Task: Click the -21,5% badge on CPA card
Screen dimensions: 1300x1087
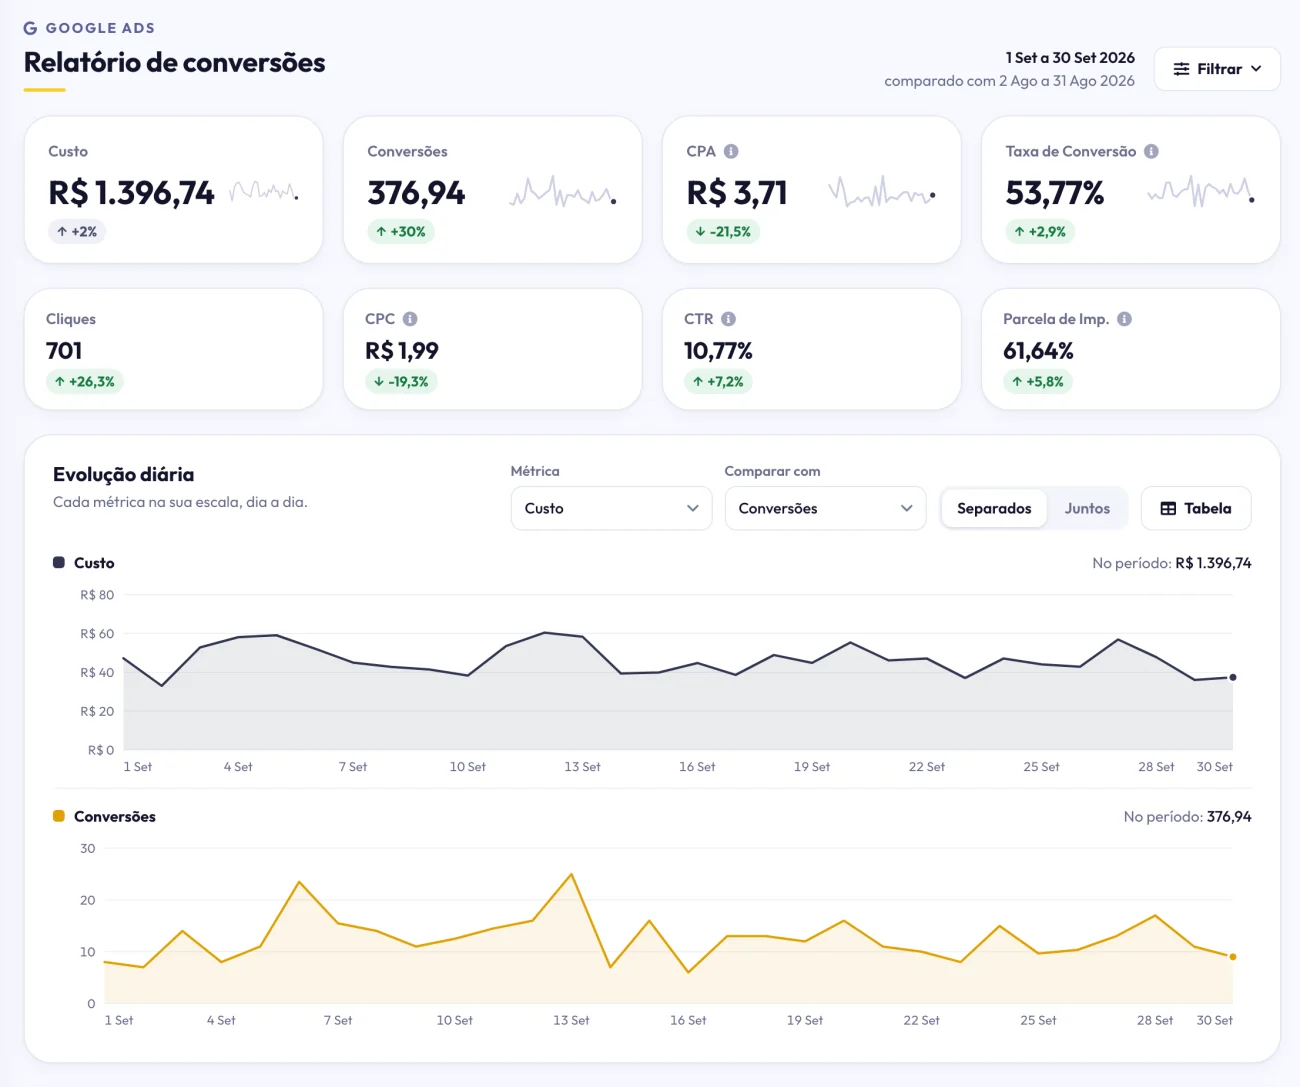Action: click(723, 231)
